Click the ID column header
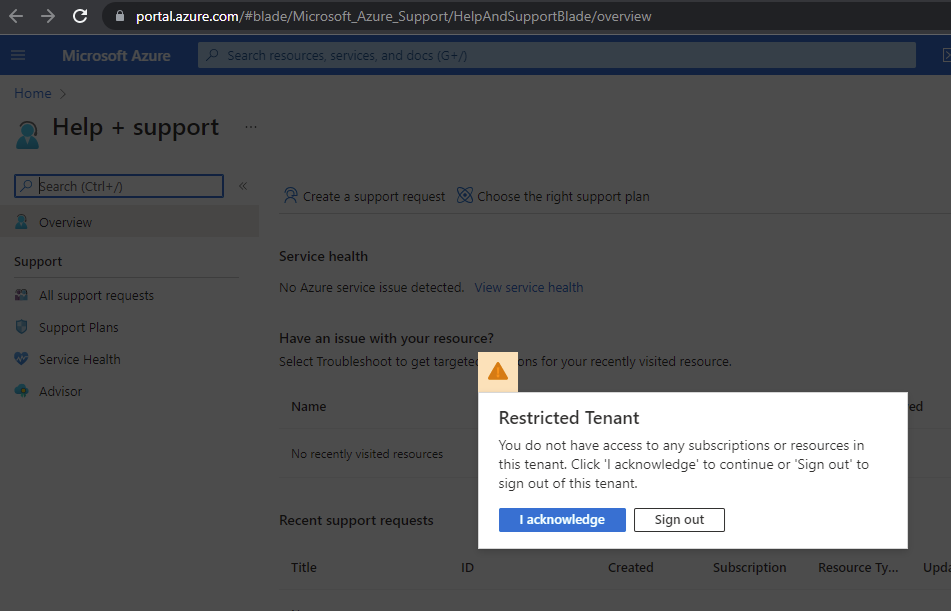951x611 pixels. (x=467, y=567)
